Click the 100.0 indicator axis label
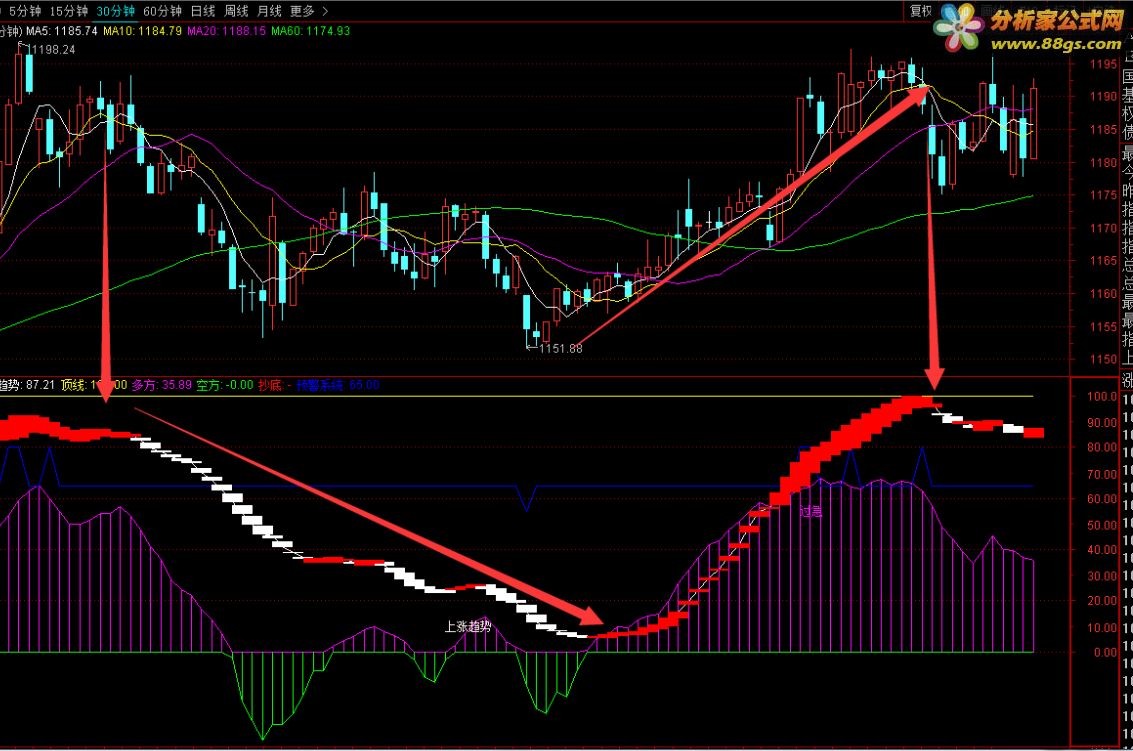1133x751 pixels. tap(1103, 396)
